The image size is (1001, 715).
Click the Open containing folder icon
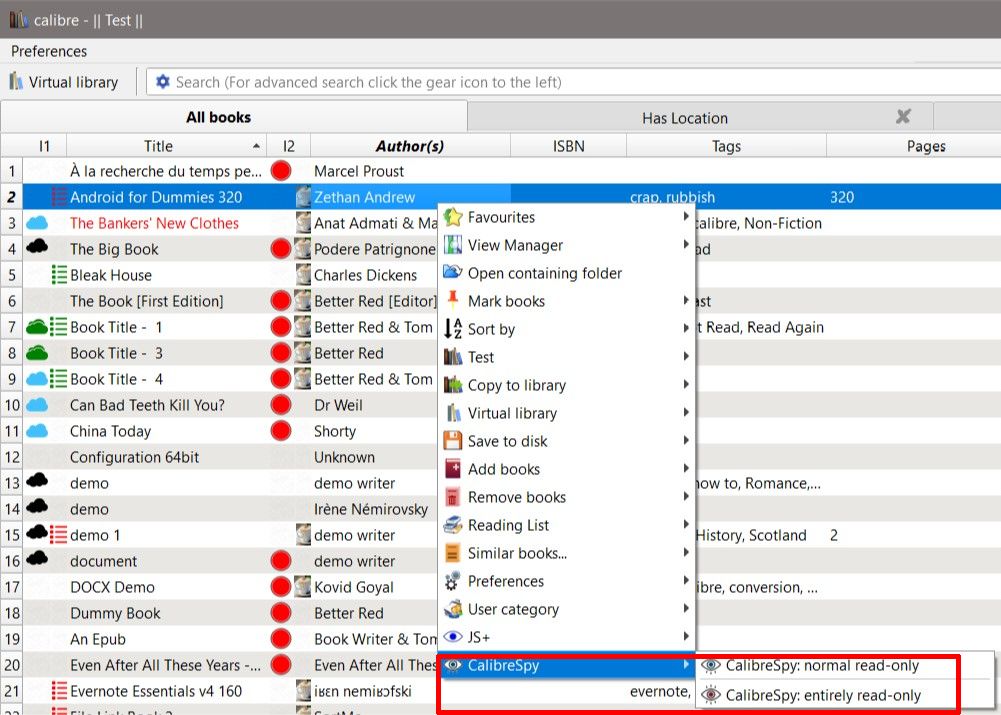pos(453,273)
